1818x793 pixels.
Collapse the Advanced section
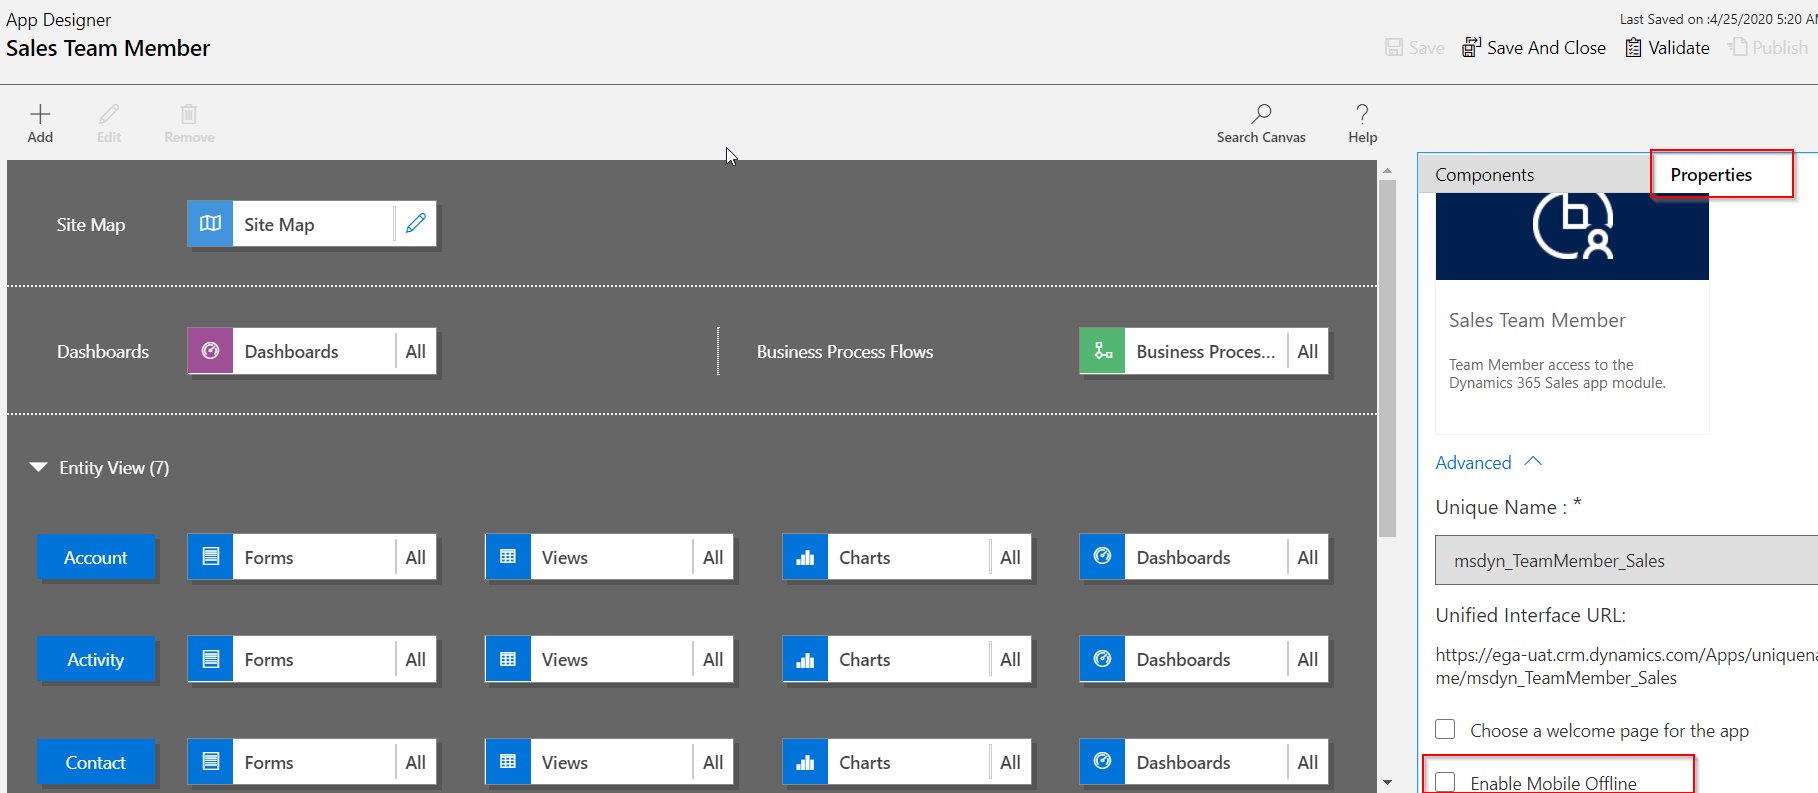point(1489,462)
